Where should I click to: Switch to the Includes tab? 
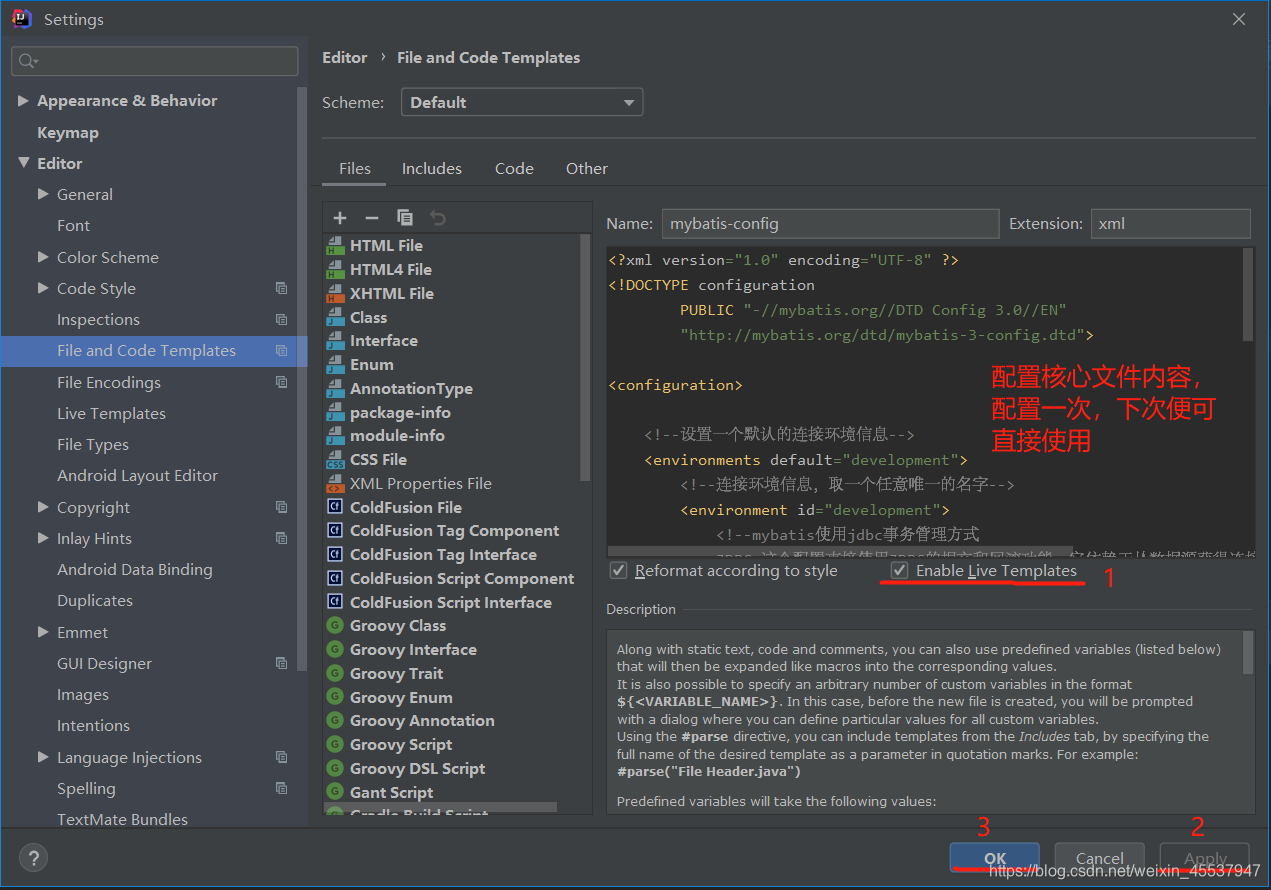pyautogui.click(x=432, y=168)
